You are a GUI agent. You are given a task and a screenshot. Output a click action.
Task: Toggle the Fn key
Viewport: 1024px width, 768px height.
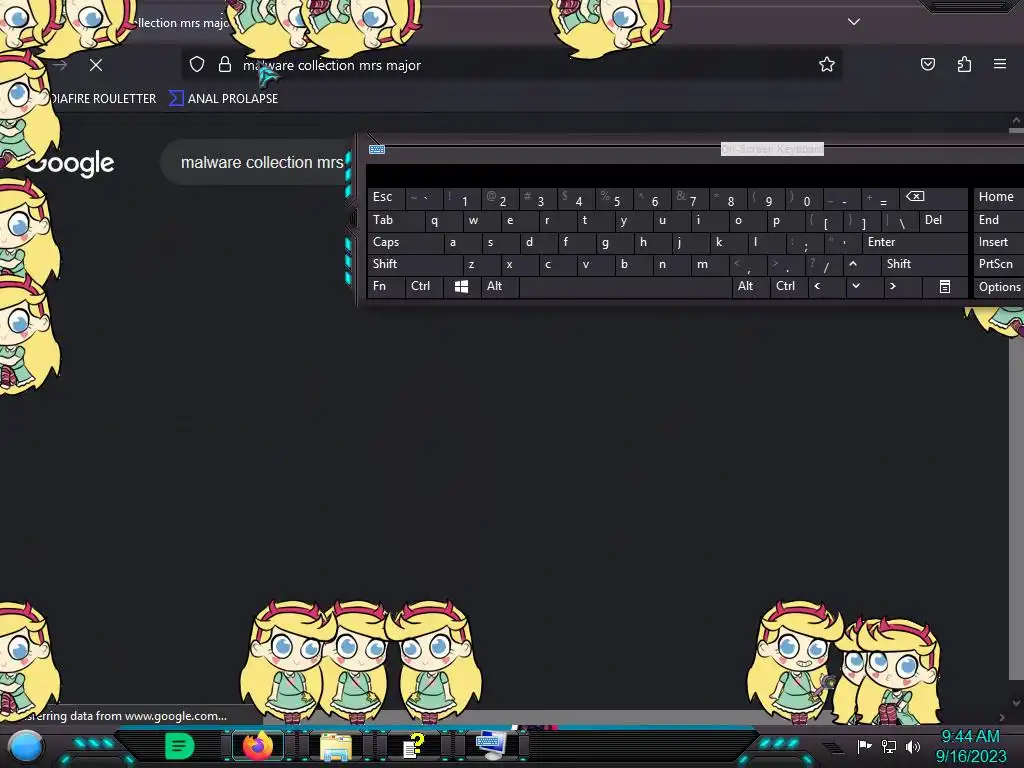point(385,287)
